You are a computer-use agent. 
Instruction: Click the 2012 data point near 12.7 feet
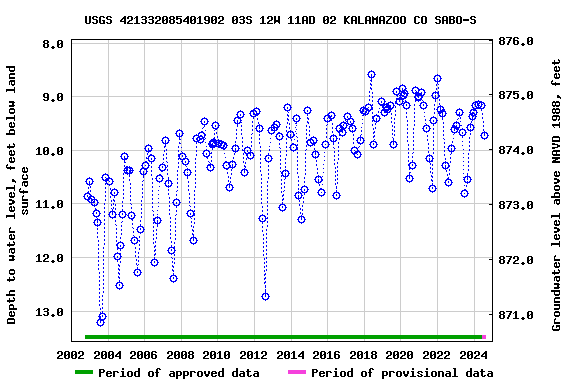266,296
